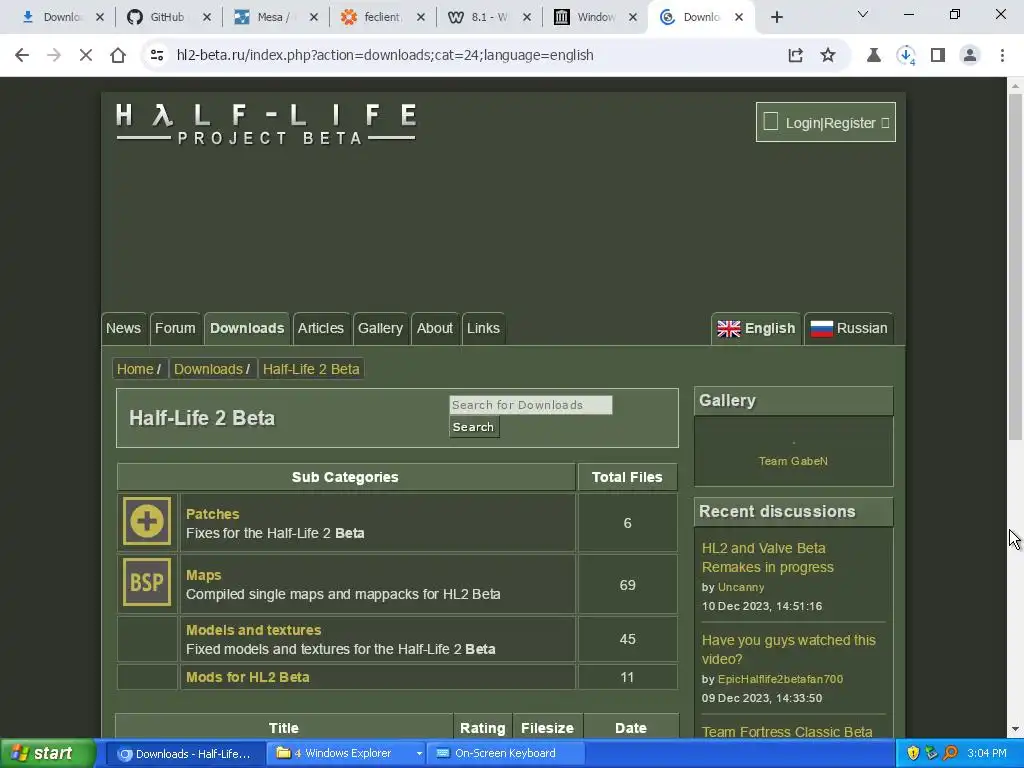
Task: Sort downloads by Title column
Action: coord(283,728)
